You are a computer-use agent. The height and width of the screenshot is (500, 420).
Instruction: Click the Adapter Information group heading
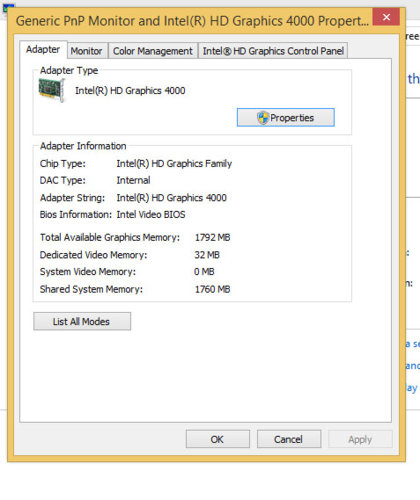click(x=83, y=146)
